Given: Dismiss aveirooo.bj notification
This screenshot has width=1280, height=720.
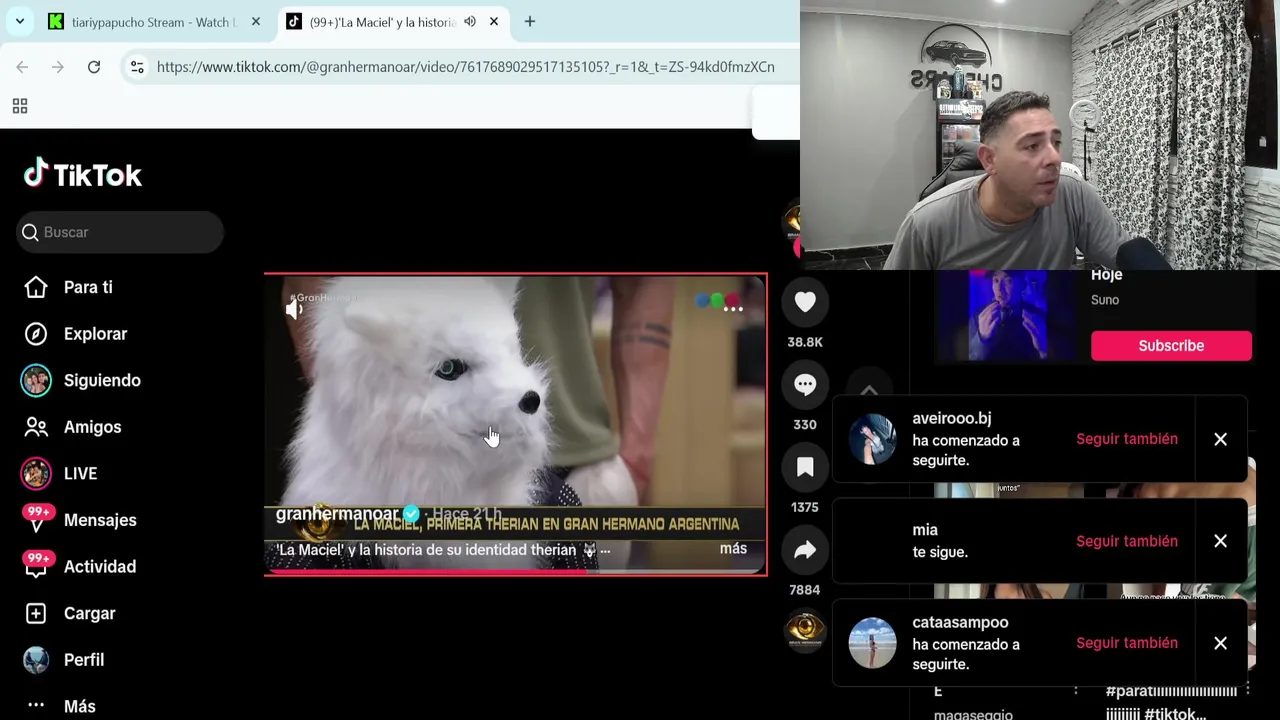Looking at the screenshot, I should [x=1220, y=439].
